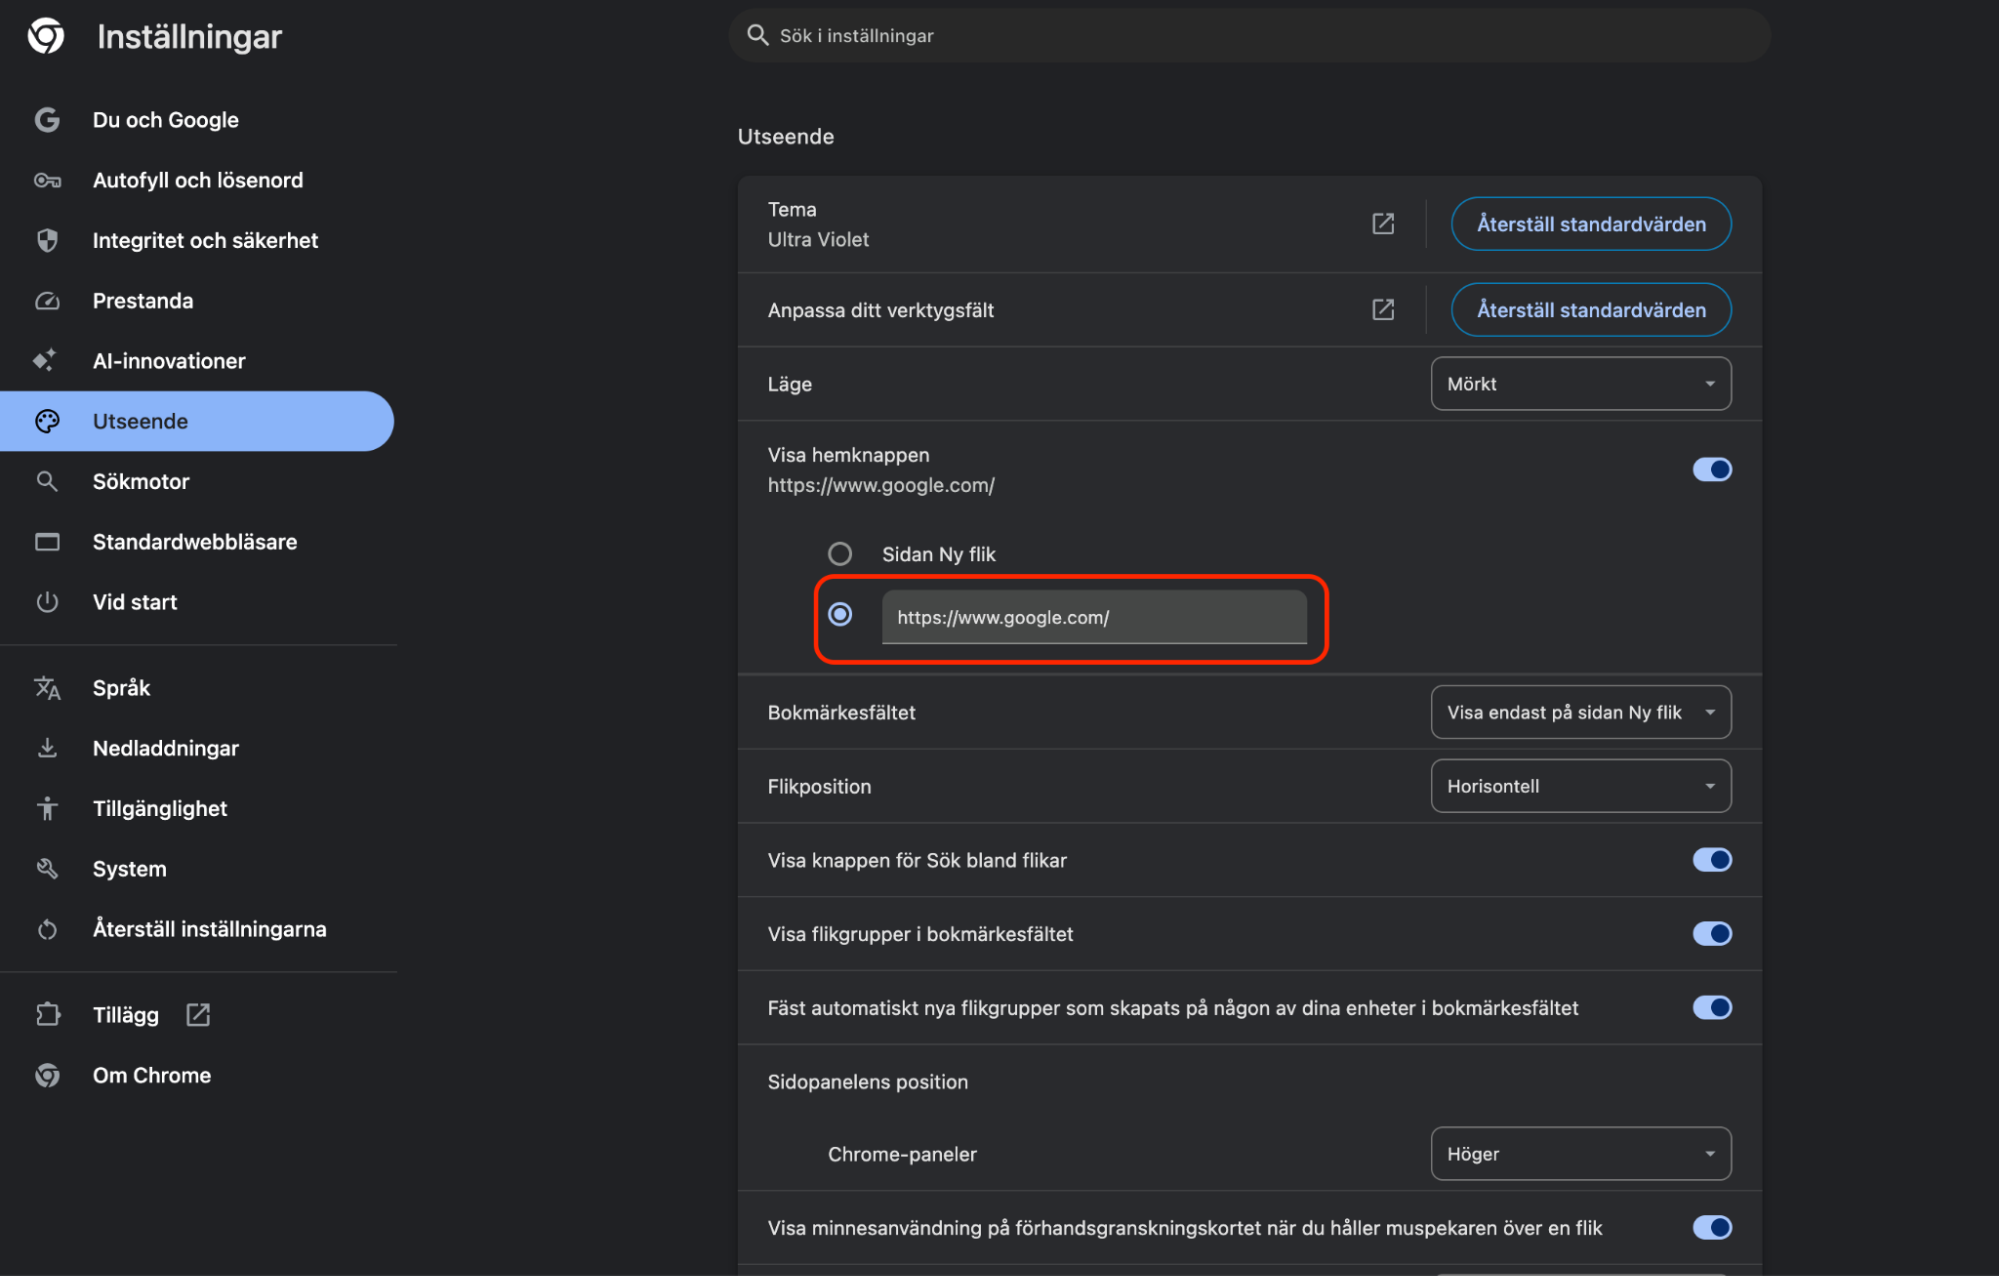The height and width of the screenshot is (1276, 1999).
Task: Toggle Visa knappen för Sök bland flikar
Action: 1712,860
